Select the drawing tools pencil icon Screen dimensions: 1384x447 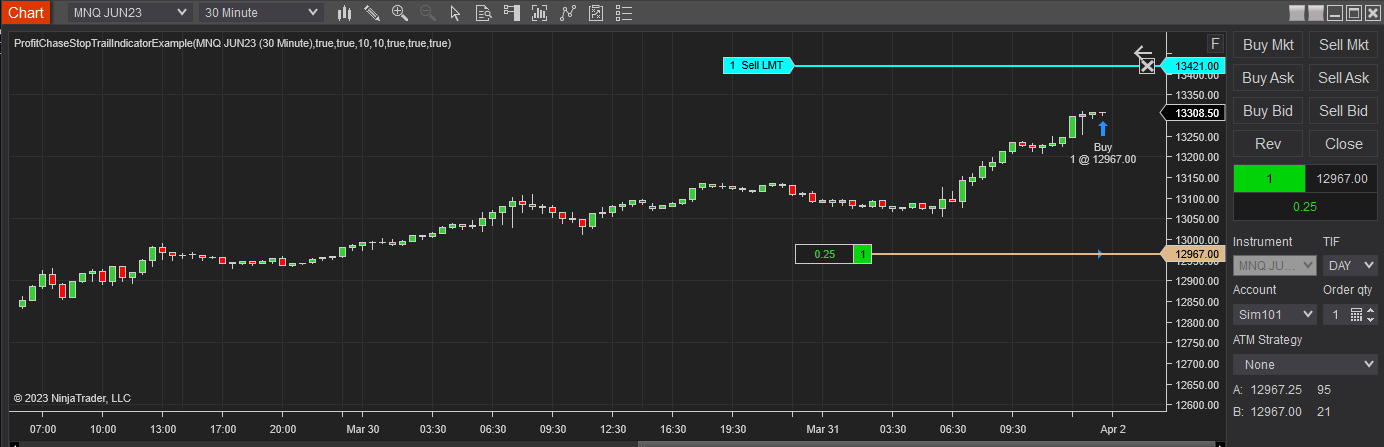pos(372,13)
